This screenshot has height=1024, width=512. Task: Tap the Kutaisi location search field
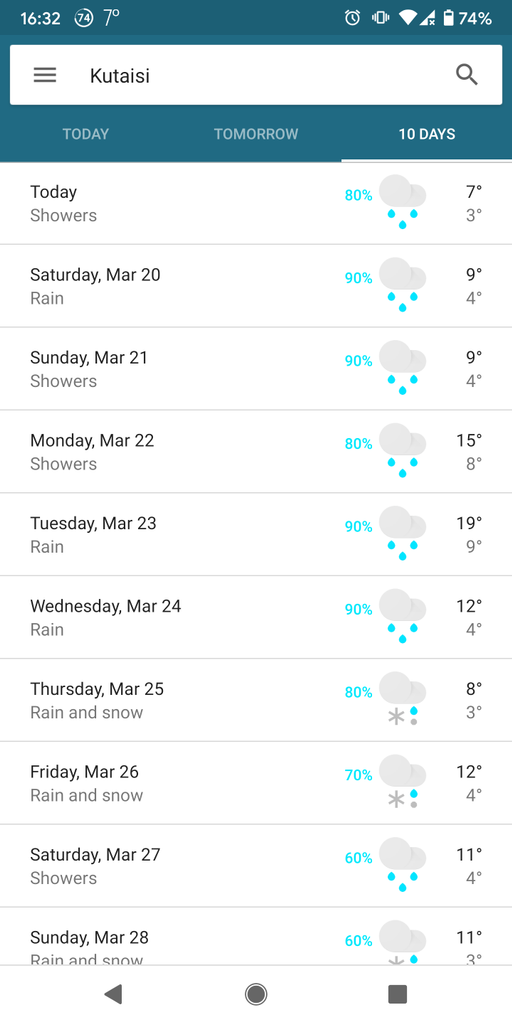256,75
